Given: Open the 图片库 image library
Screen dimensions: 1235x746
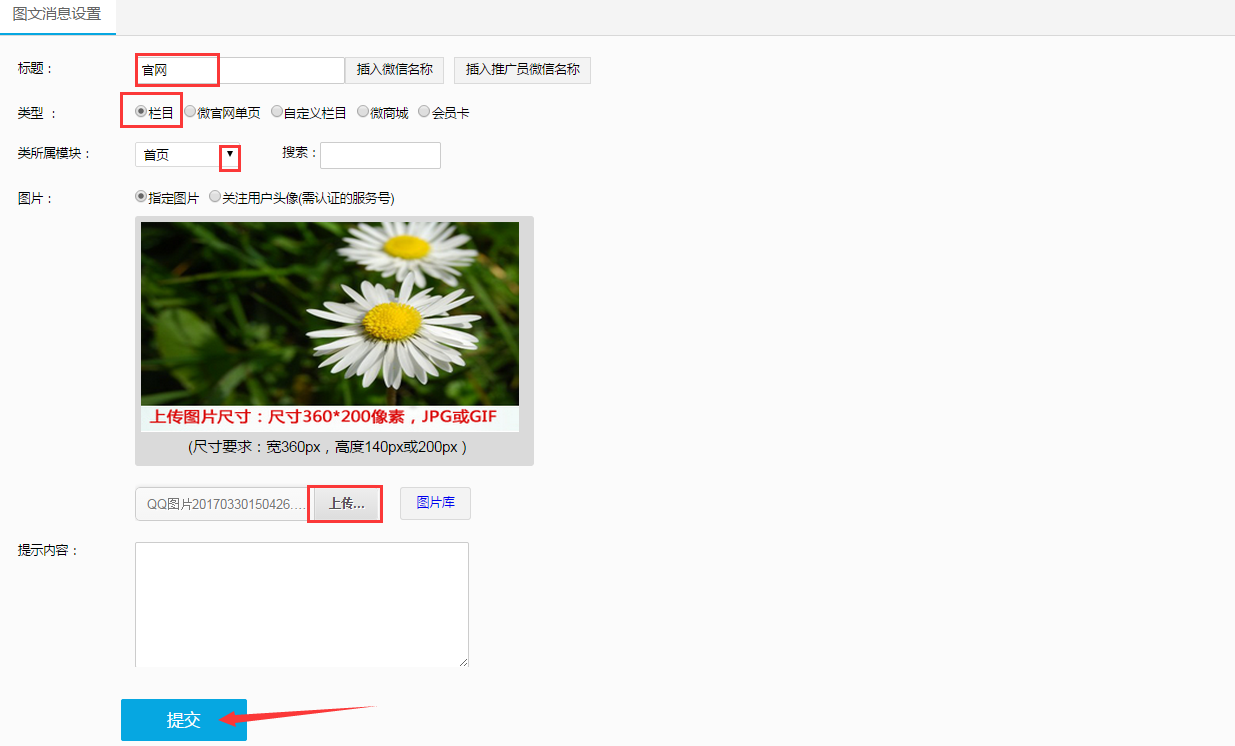Looking at the screenshot, I should coord(435,503).
